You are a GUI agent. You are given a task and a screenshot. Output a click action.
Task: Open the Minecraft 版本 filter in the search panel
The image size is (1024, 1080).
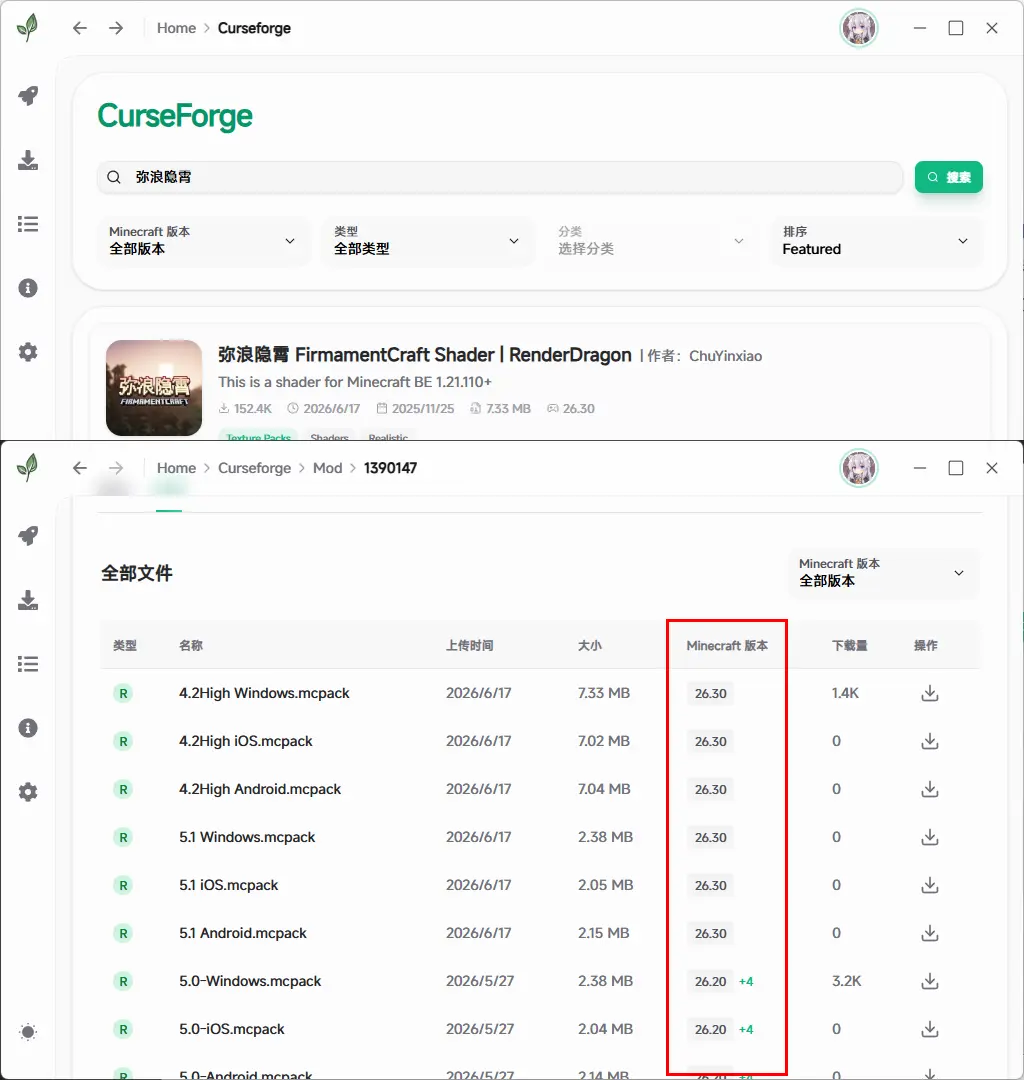[x=202, y=241]
